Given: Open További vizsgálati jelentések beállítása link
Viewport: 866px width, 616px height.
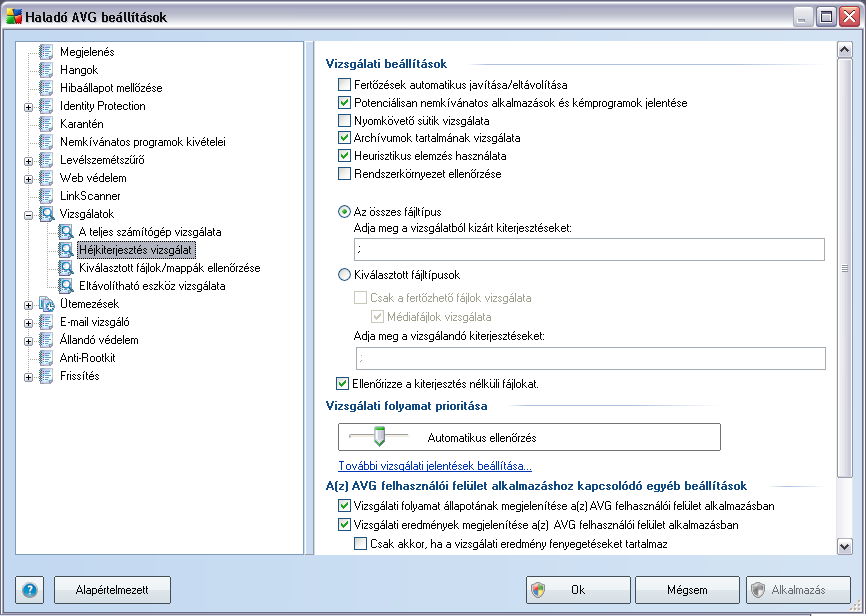Looking at the screenshot, I should point(435,466).
